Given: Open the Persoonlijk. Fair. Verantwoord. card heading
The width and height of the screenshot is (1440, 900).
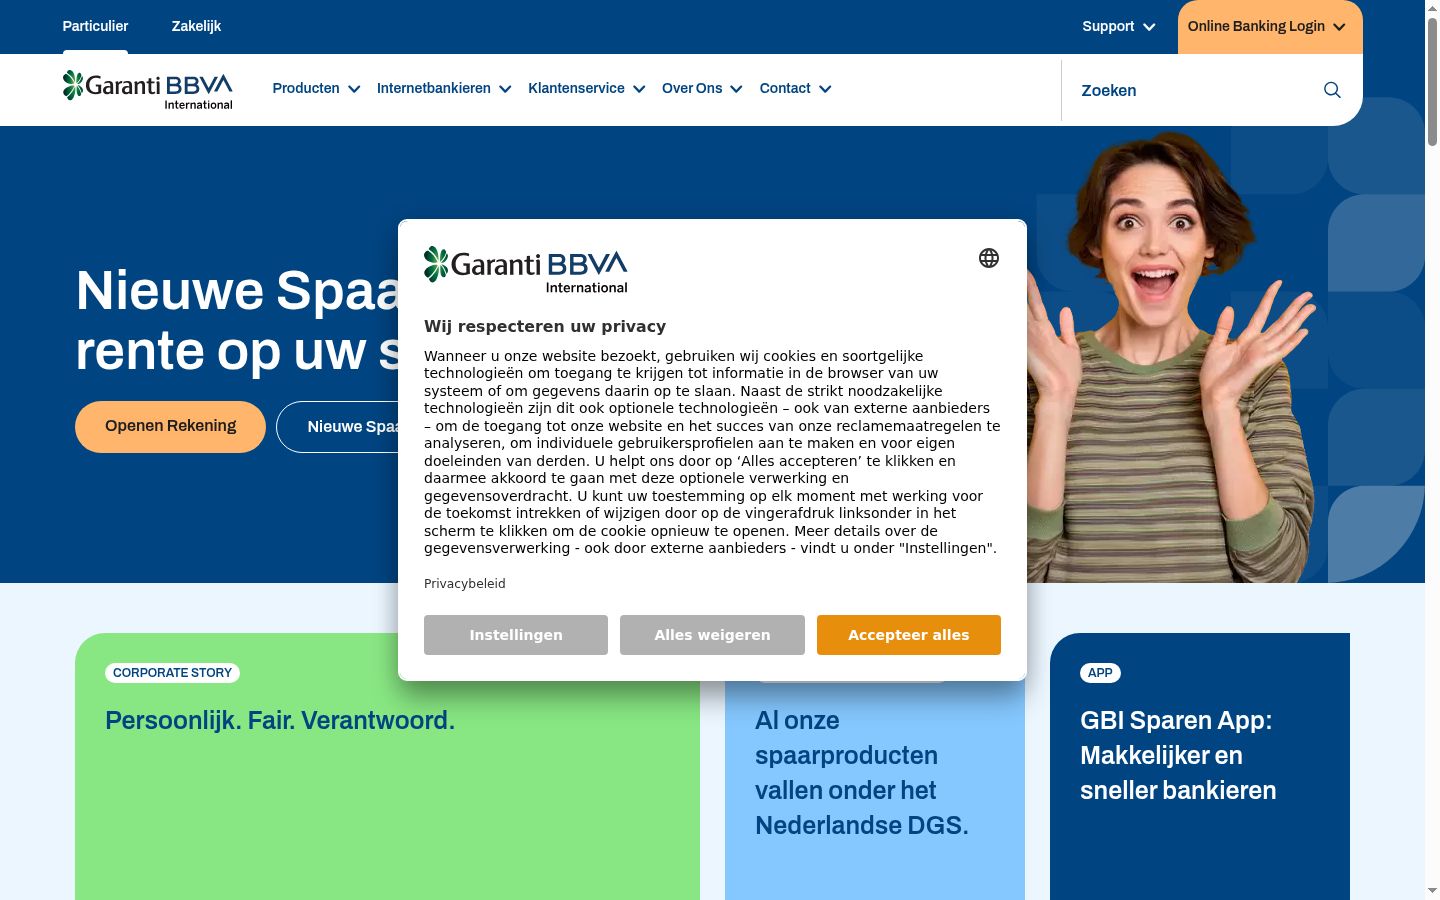Looking at the screenshot, I should pos(280,720).
